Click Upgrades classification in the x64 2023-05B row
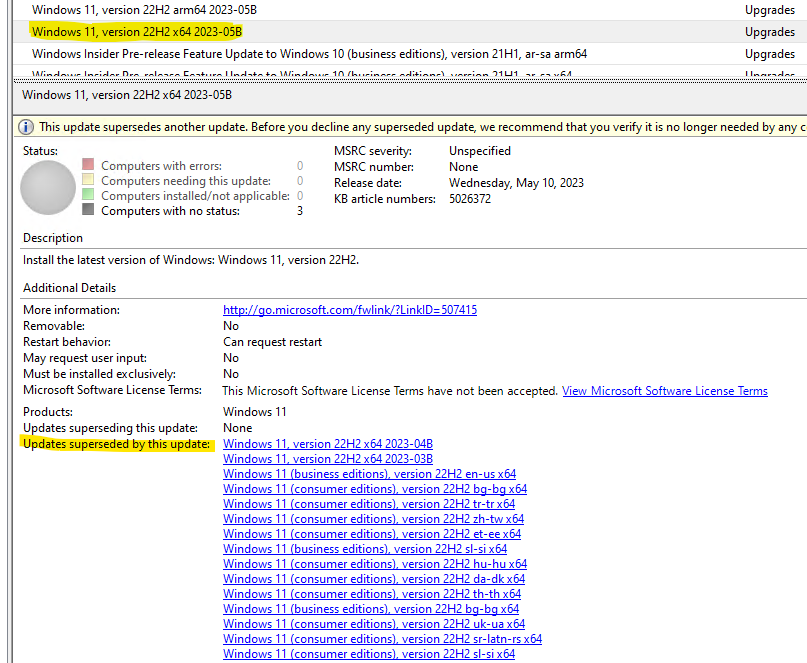 click(x=769, y=32)
